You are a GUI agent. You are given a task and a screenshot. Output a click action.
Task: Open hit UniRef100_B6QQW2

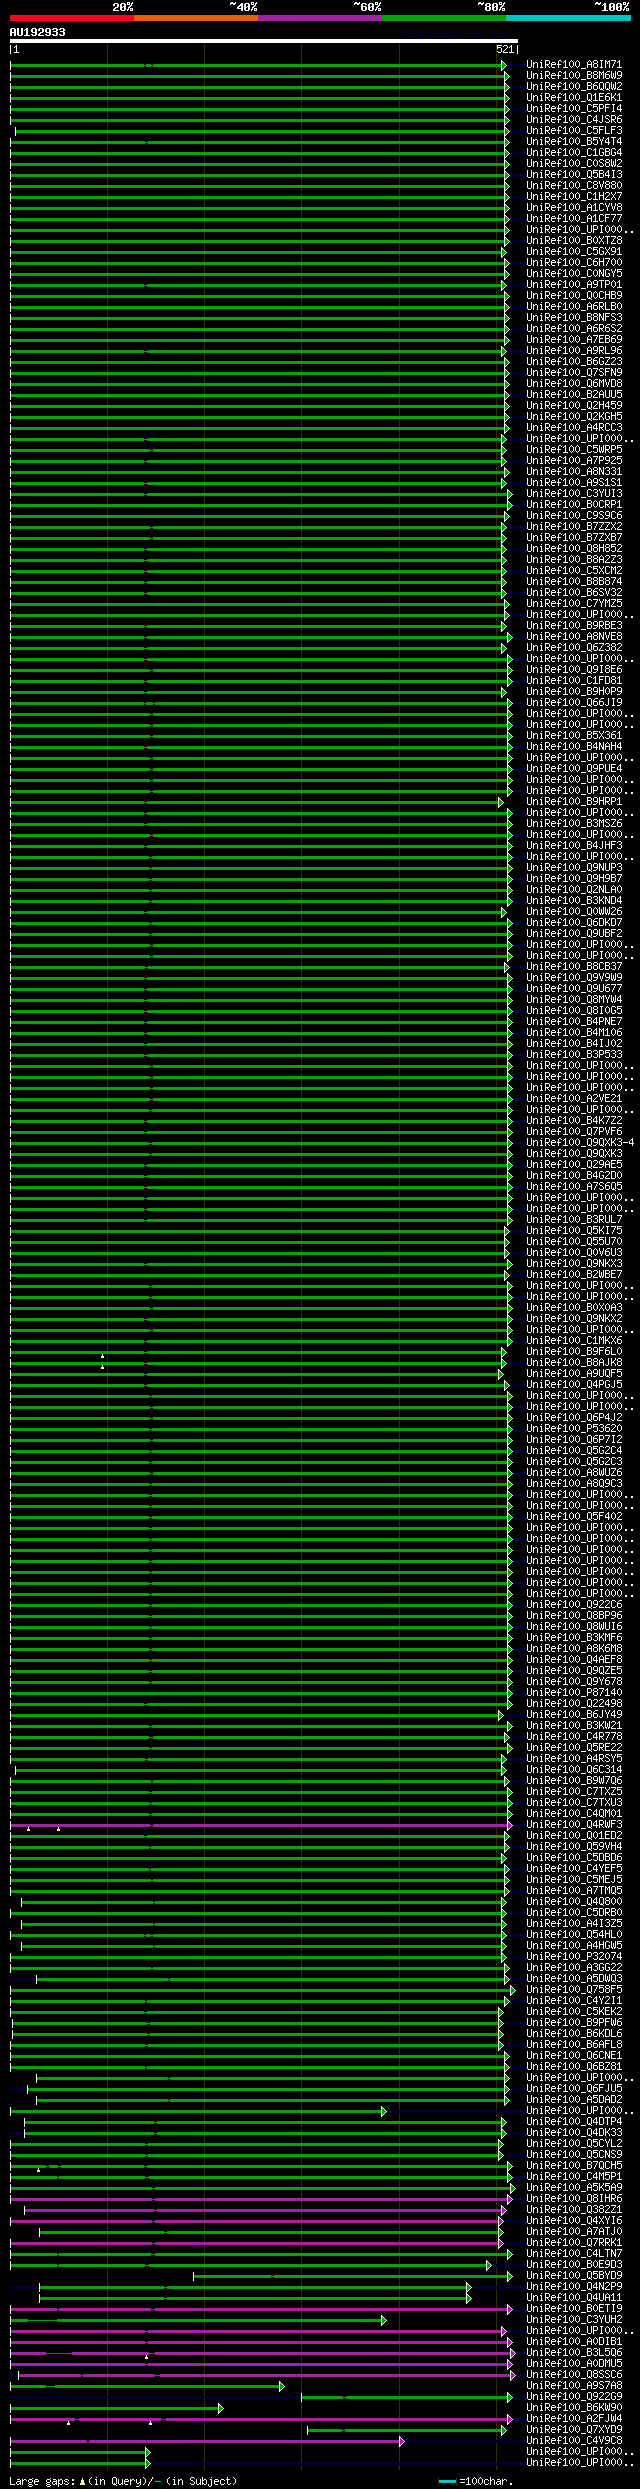click(x=574, y=87)
